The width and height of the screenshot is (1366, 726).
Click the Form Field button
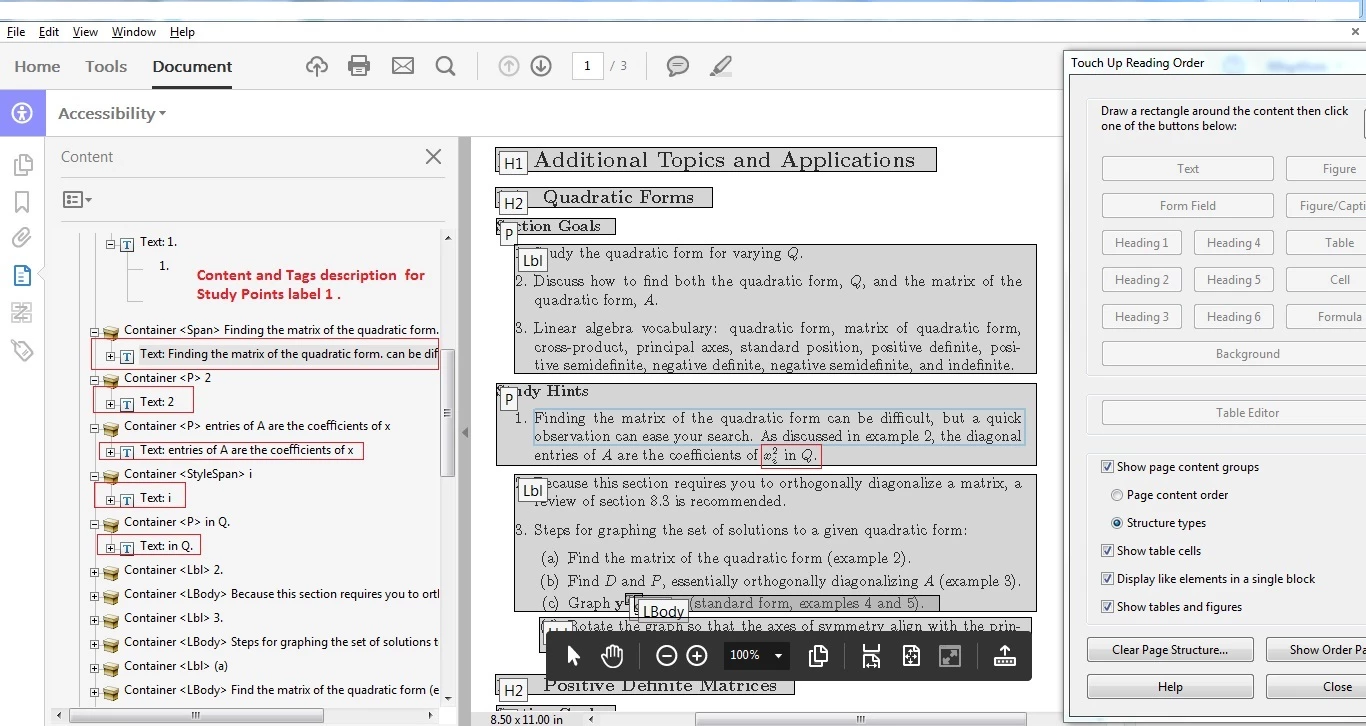point(1188,205)
